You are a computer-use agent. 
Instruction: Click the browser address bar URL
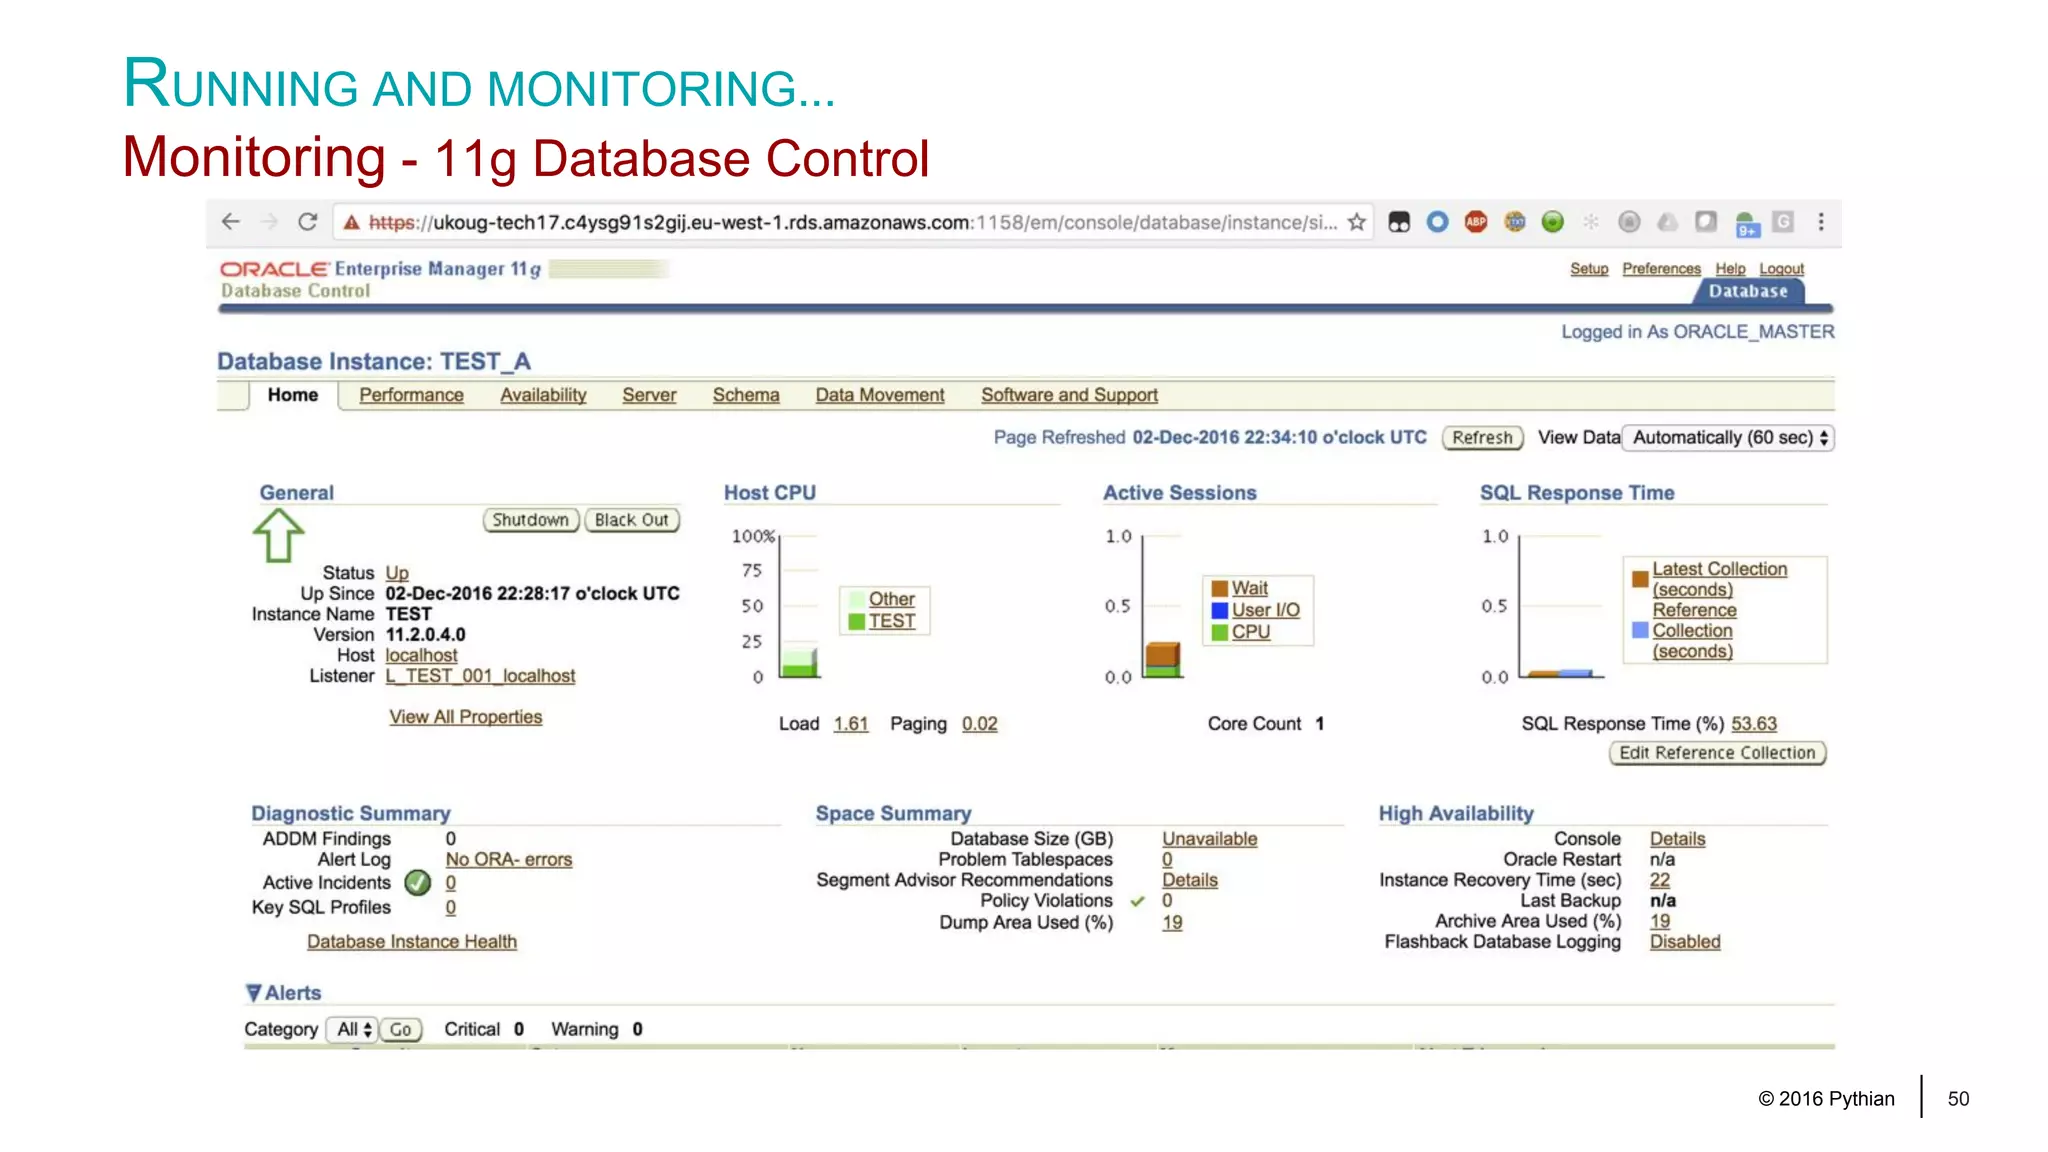pos(852,222)
